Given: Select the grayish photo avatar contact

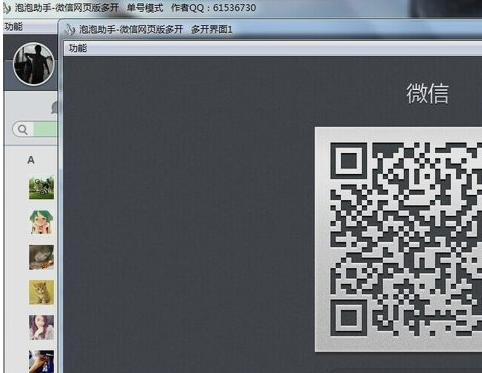Looking at the screenshot, I should pyautogui.click(x=41, y=257).
